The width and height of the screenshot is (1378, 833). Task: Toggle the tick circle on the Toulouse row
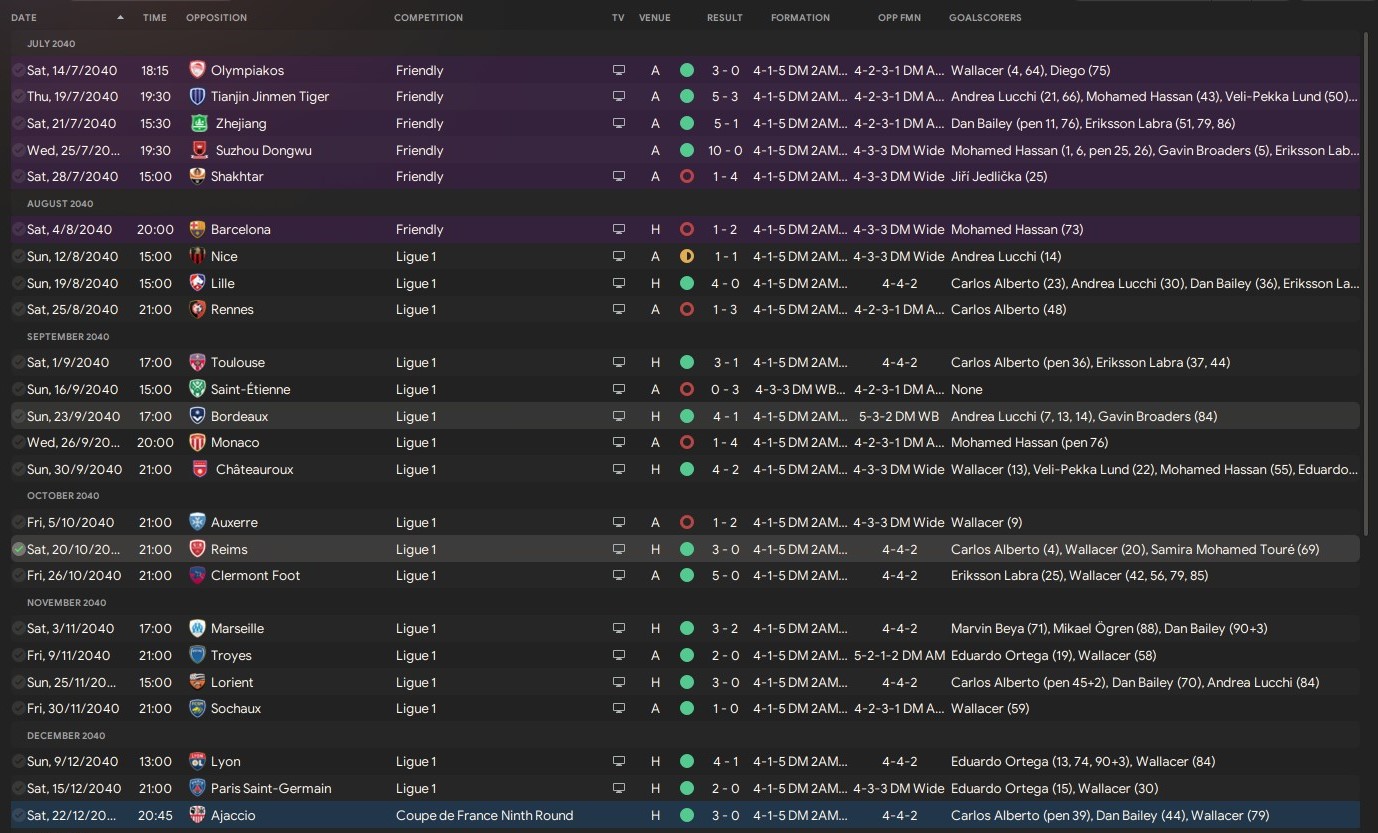pos(18,362)
